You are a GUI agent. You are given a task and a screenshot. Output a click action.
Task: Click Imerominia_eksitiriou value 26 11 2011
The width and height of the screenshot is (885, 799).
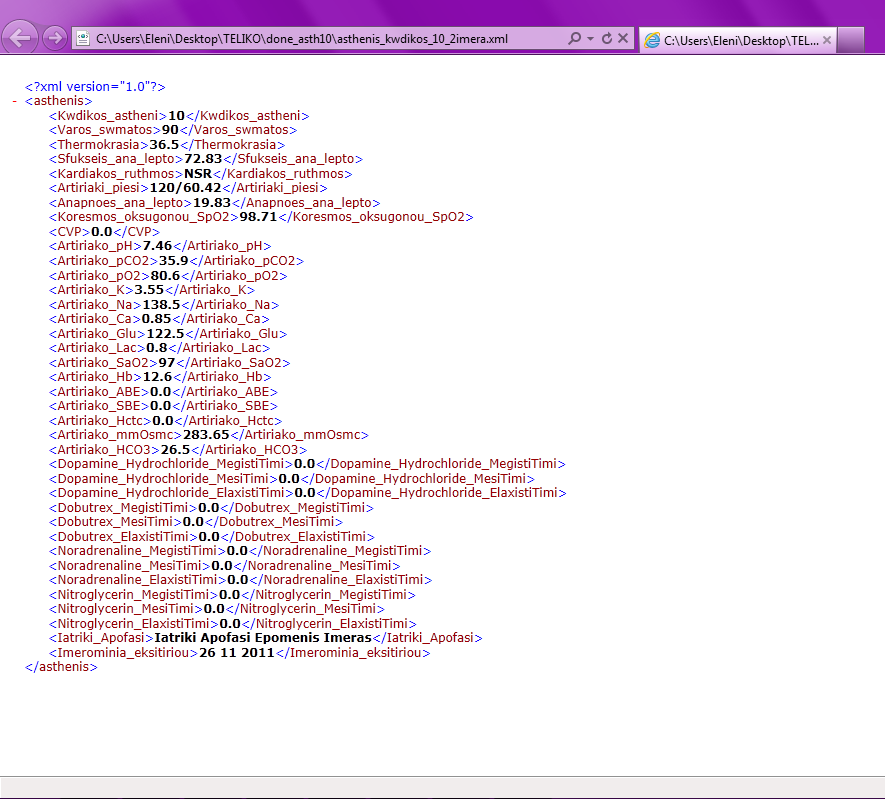point(237,653)
